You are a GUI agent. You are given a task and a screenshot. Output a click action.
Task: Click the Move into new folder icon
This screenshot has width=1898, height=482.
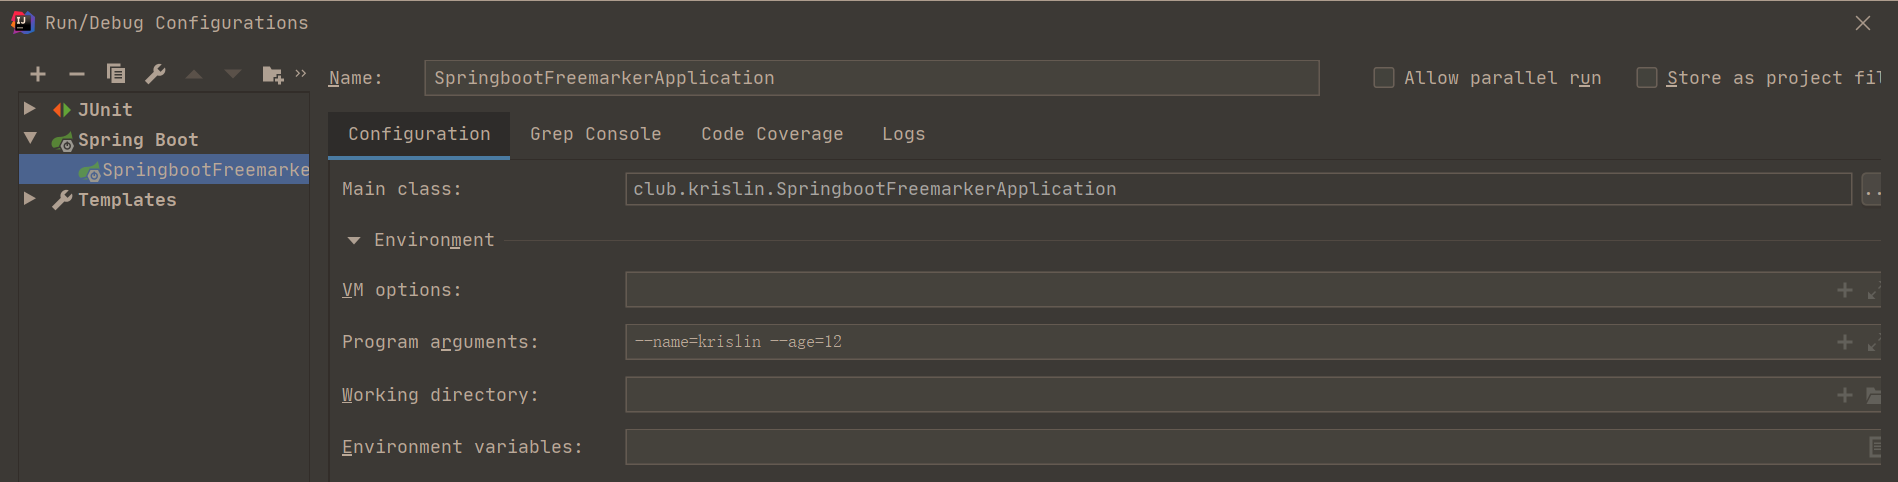click(272, 75)
